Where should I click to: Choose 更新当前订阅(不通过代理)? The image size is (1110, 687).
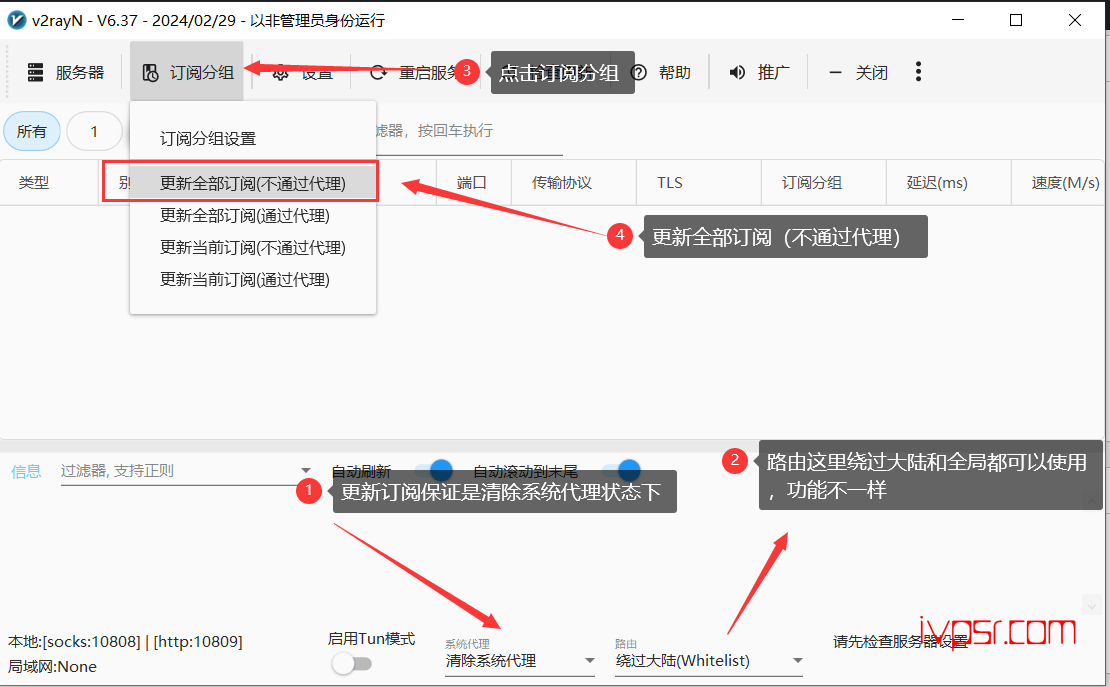tap(253, 247)
